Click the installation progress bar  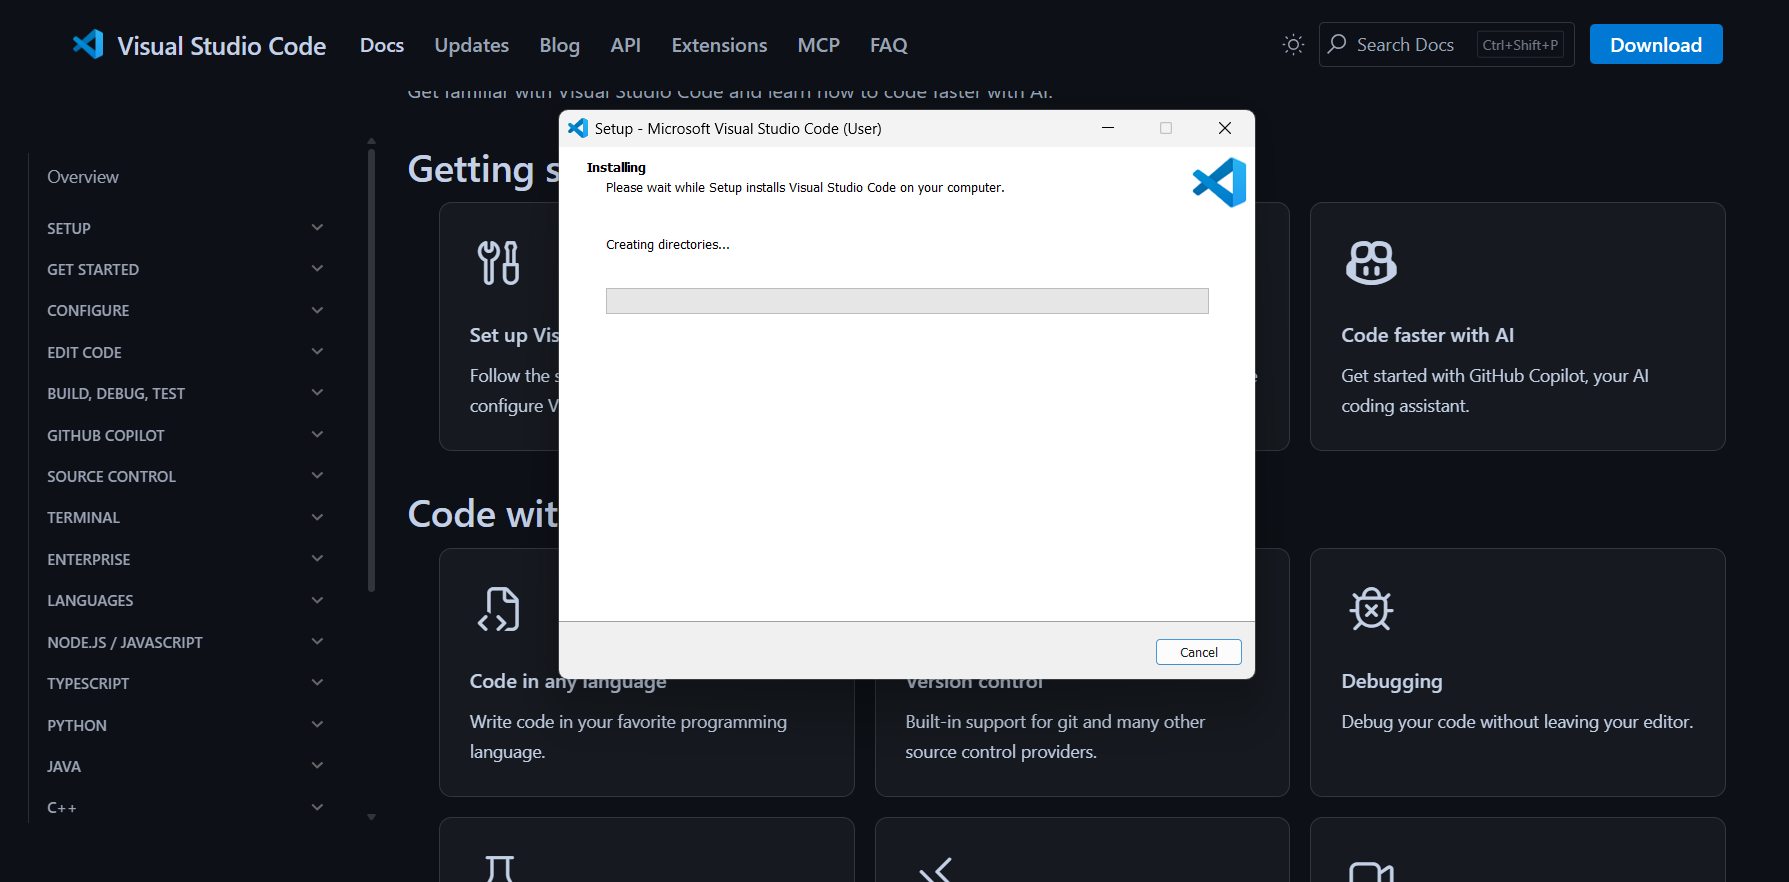(x=906, y=301)
